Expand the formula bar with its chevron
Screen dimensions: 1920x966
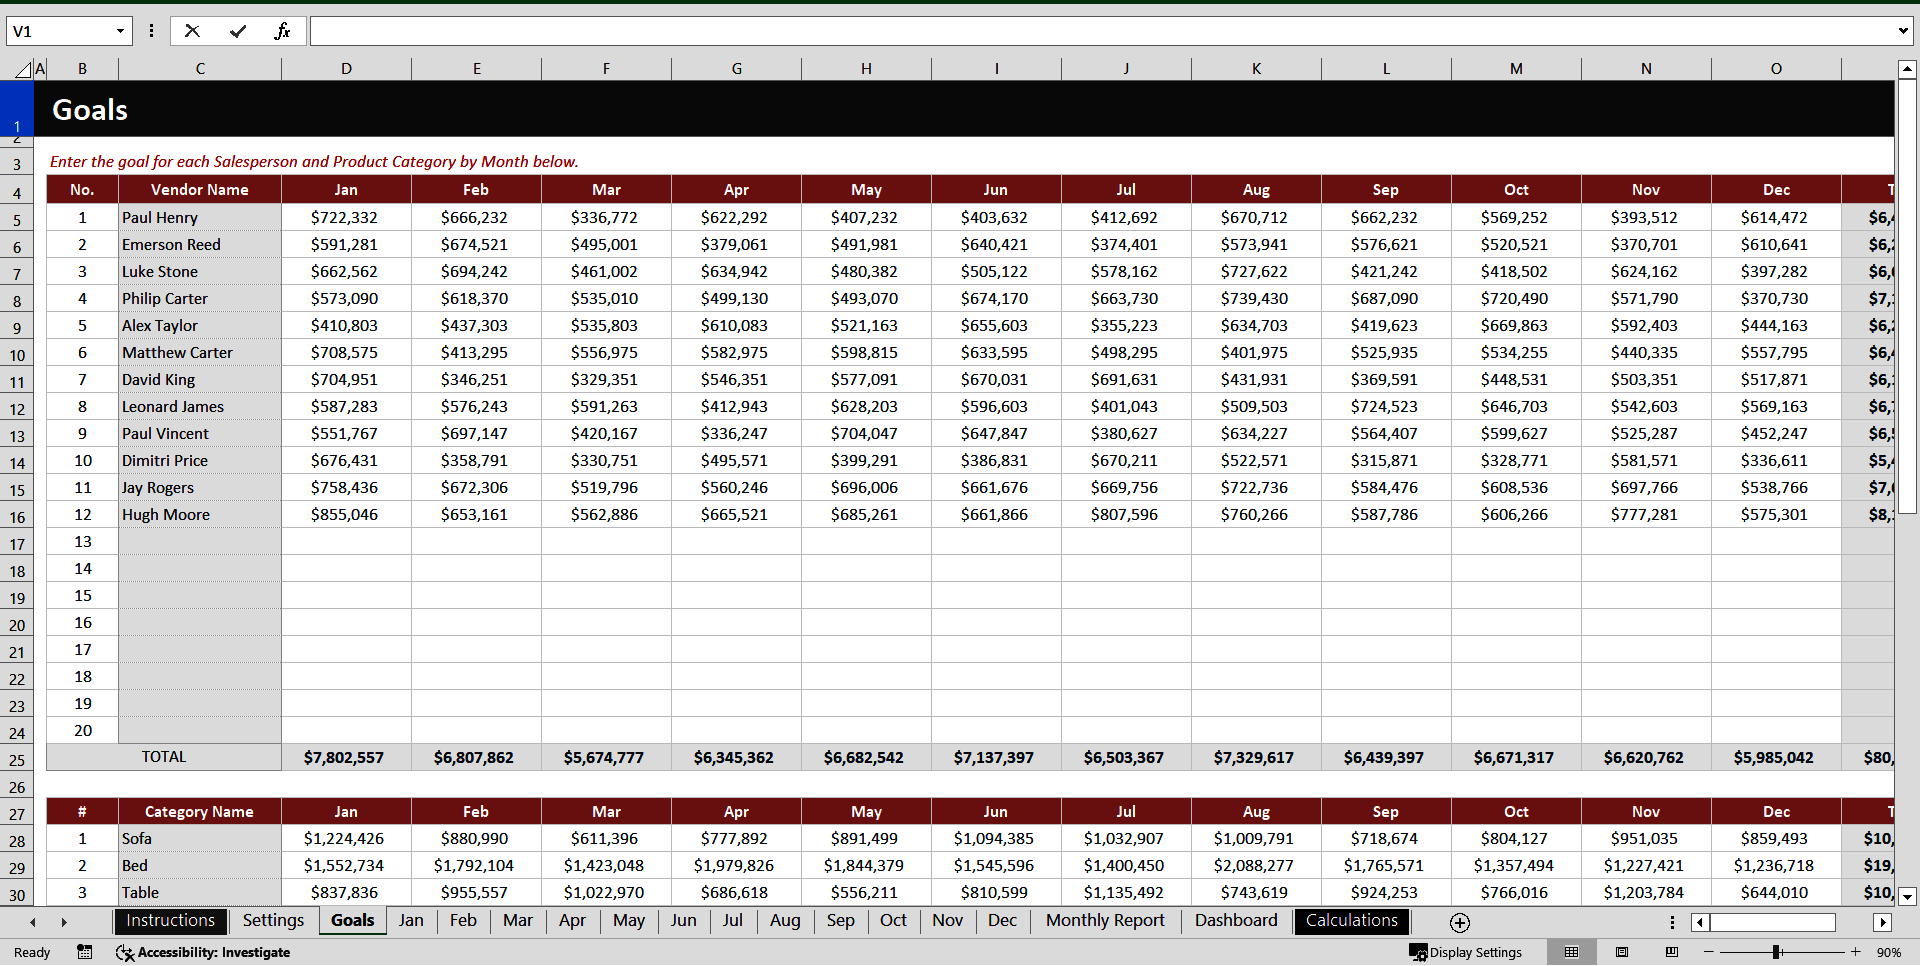pyautogui.click(x=1905, y=31)
